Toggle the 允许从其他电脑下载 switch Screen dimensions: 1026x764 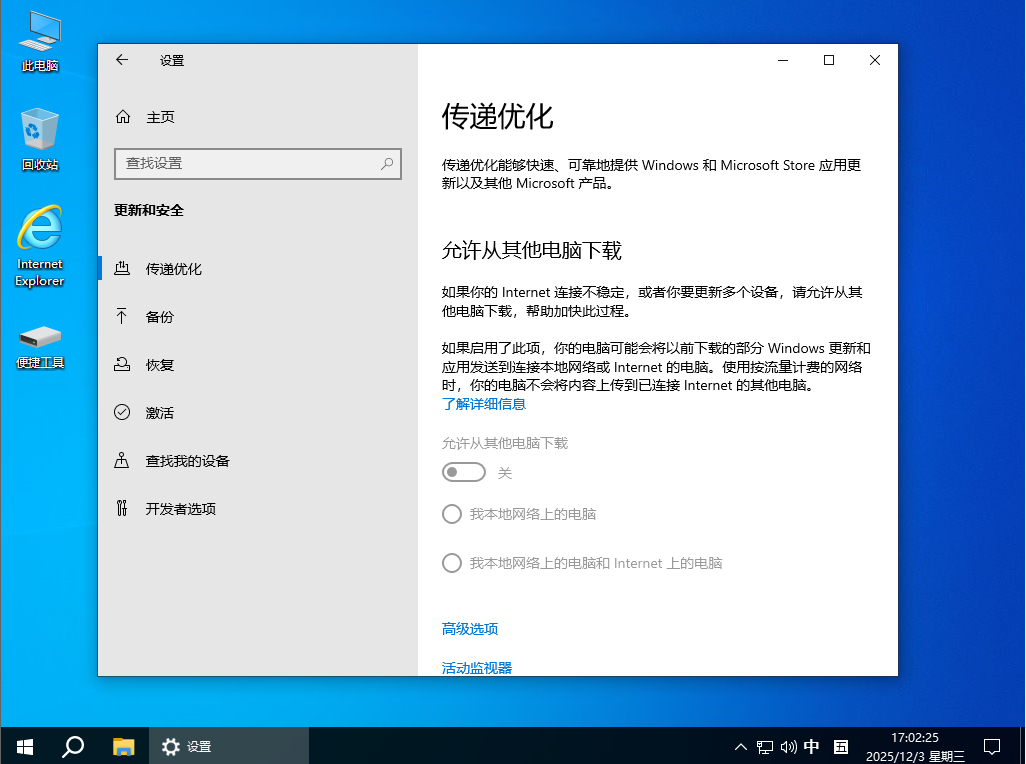464,472
